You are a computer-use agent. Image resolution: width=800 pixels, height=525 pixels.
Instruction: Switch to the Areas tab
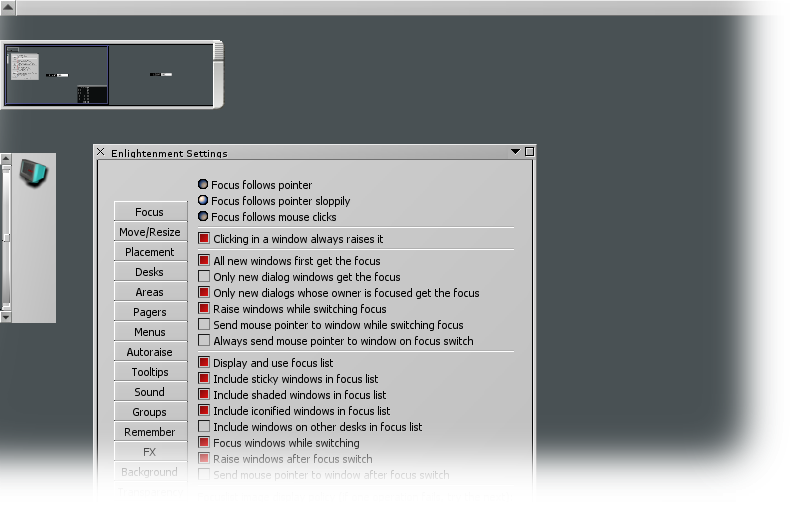(150, 292)
